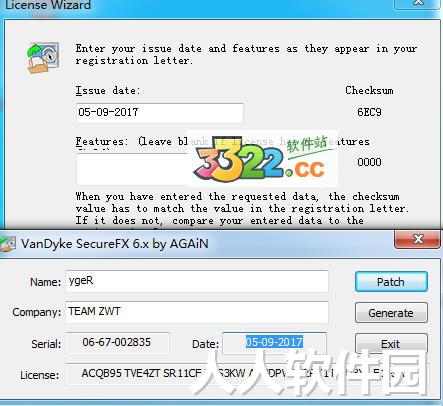Click the keygen window title bar icon
Screen dimensions: 443x406
coord(8,244)
